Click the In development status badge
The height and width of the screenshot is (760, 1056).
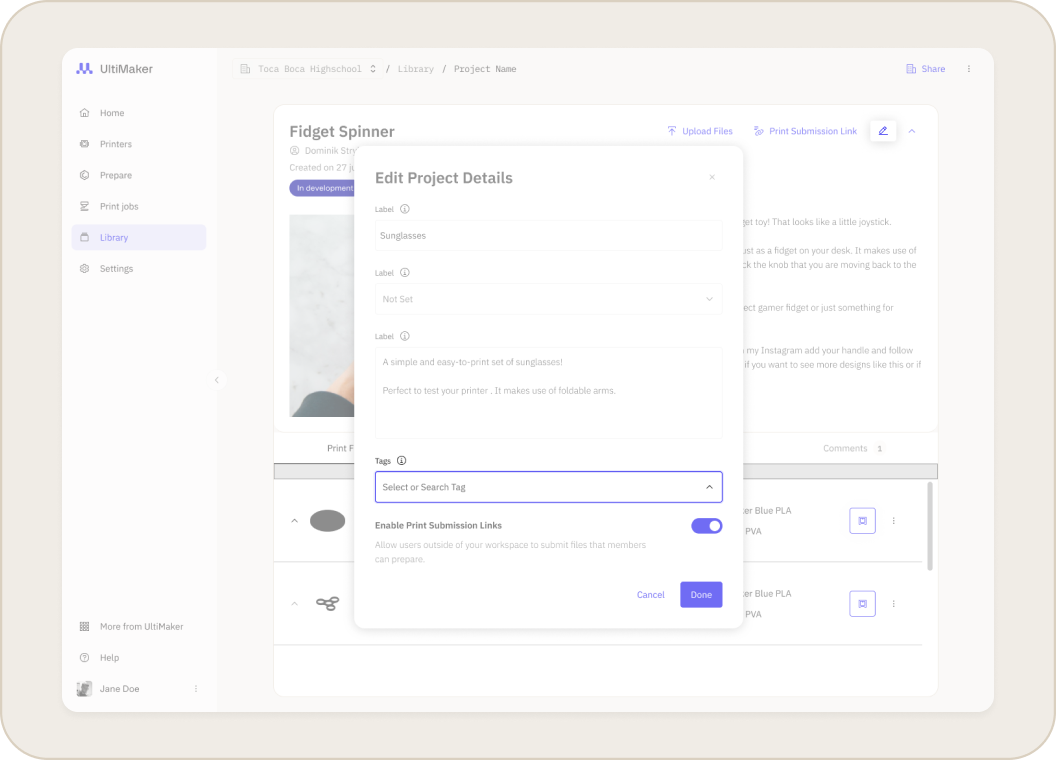coord(324,188)
